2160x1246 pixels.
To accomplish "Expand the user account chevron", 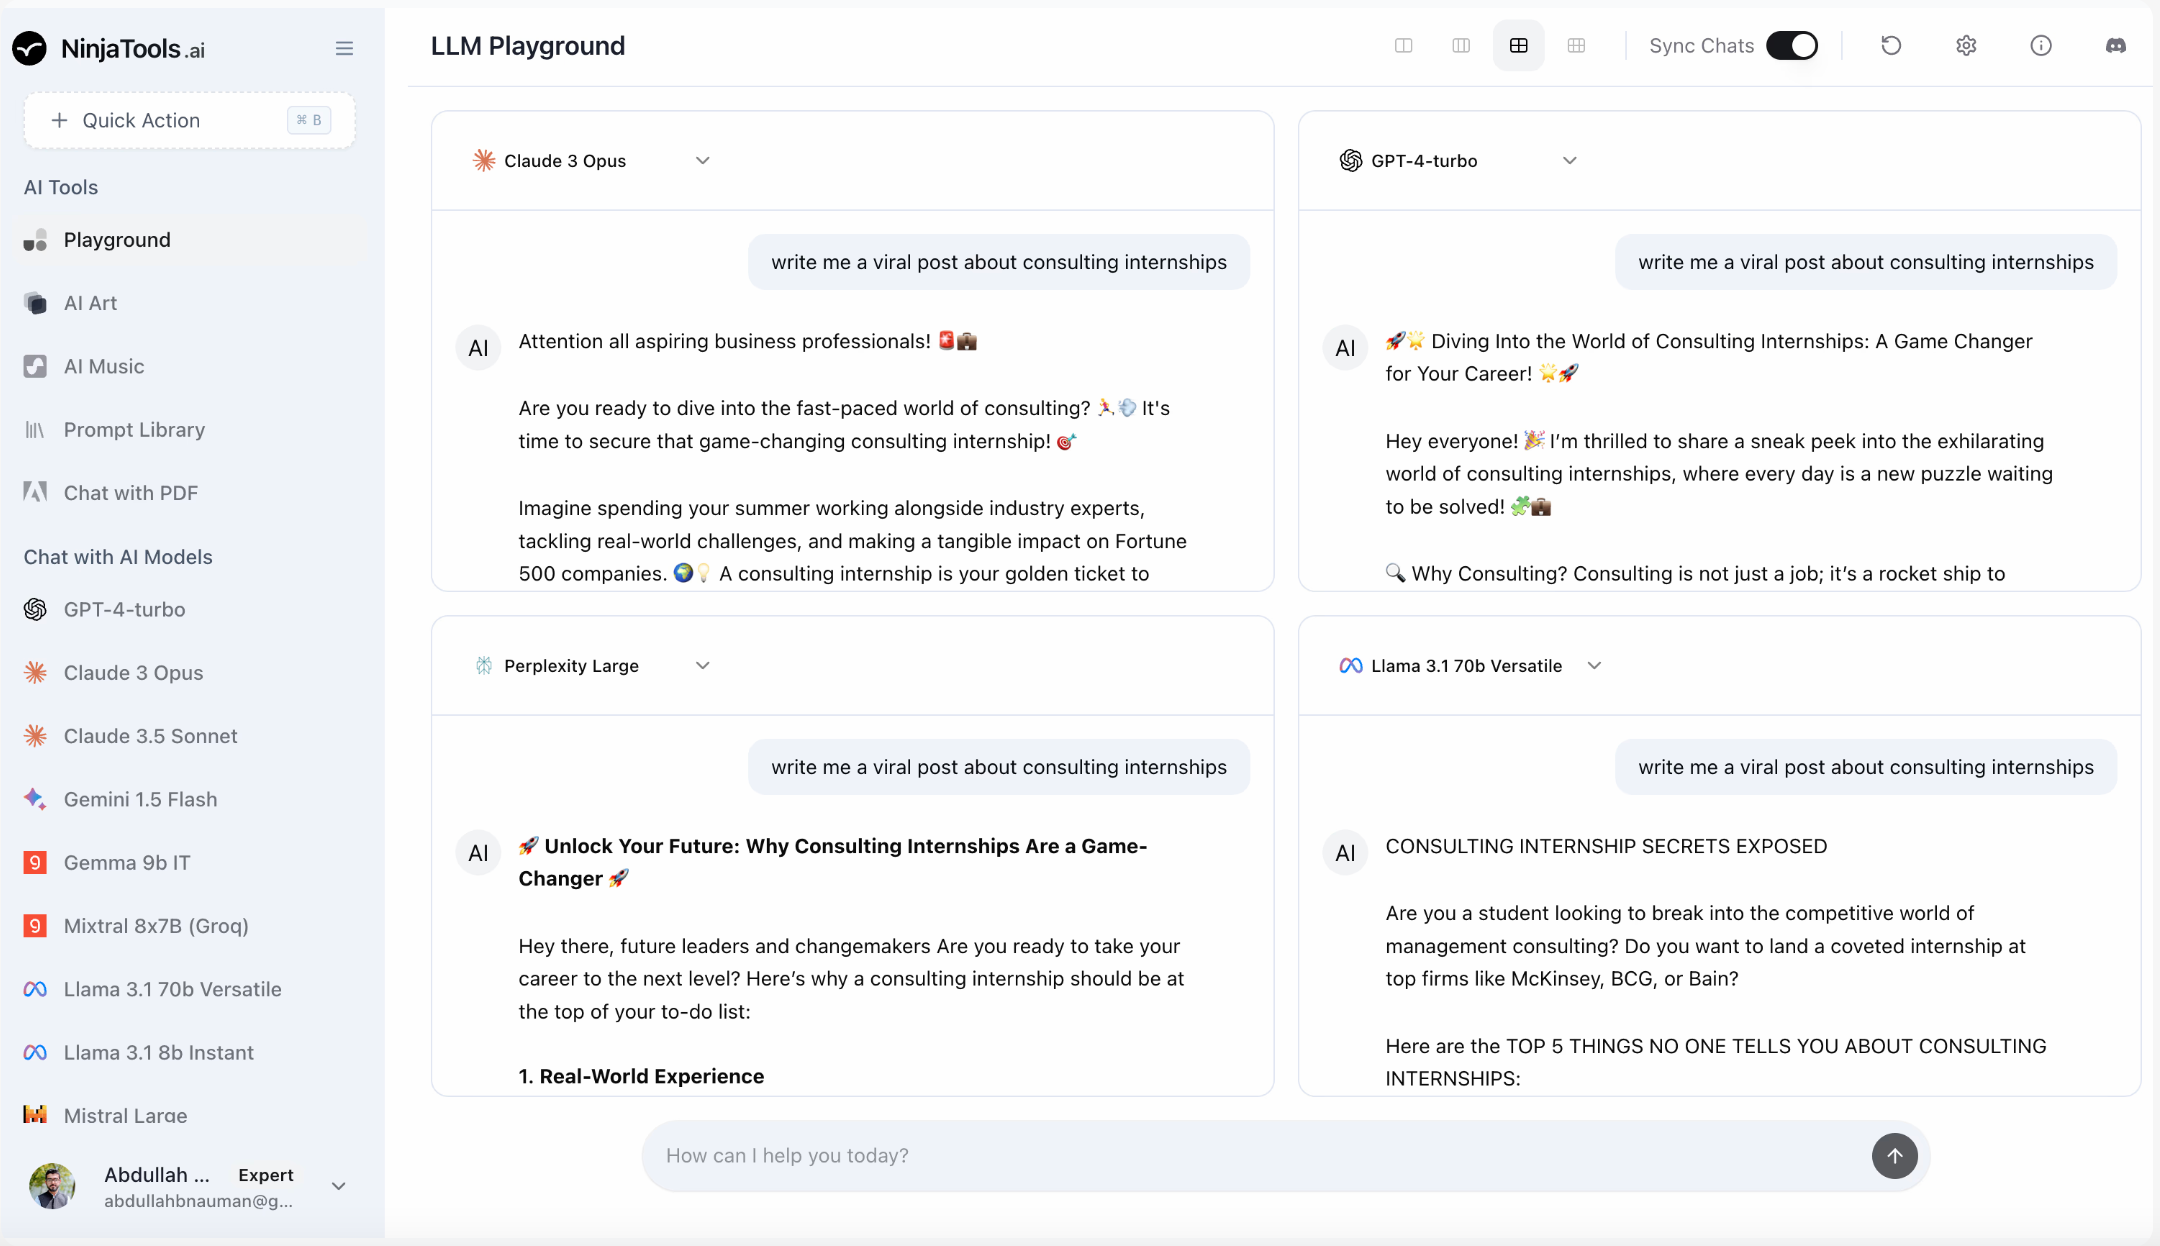I will tap(339, 1186).
